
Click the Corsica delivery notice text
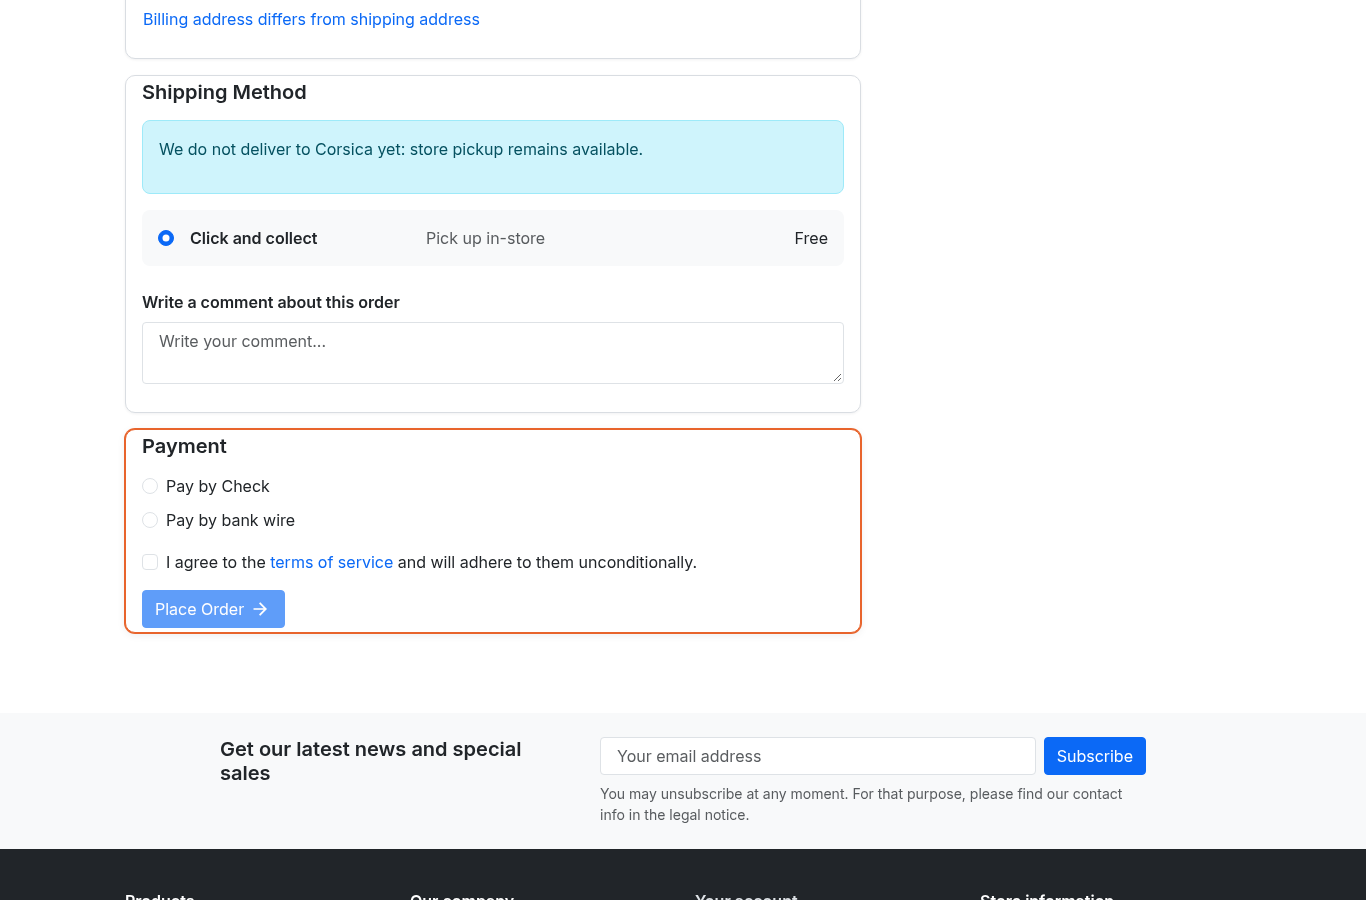coord(401,149)
